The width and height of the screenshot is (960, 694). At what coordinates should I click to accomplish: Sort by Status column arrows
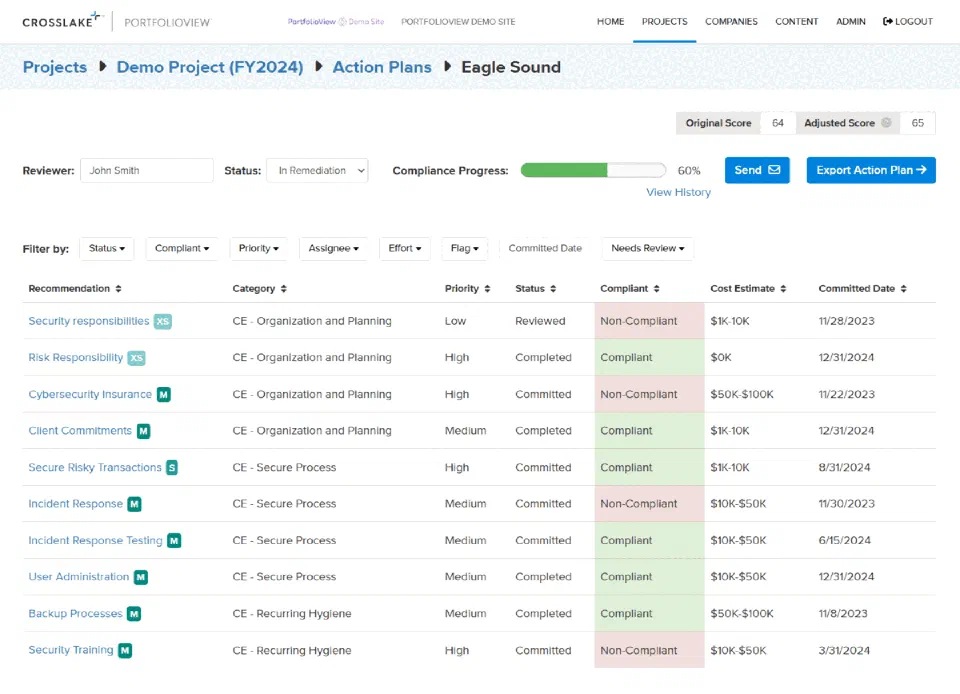coord(553,288)
